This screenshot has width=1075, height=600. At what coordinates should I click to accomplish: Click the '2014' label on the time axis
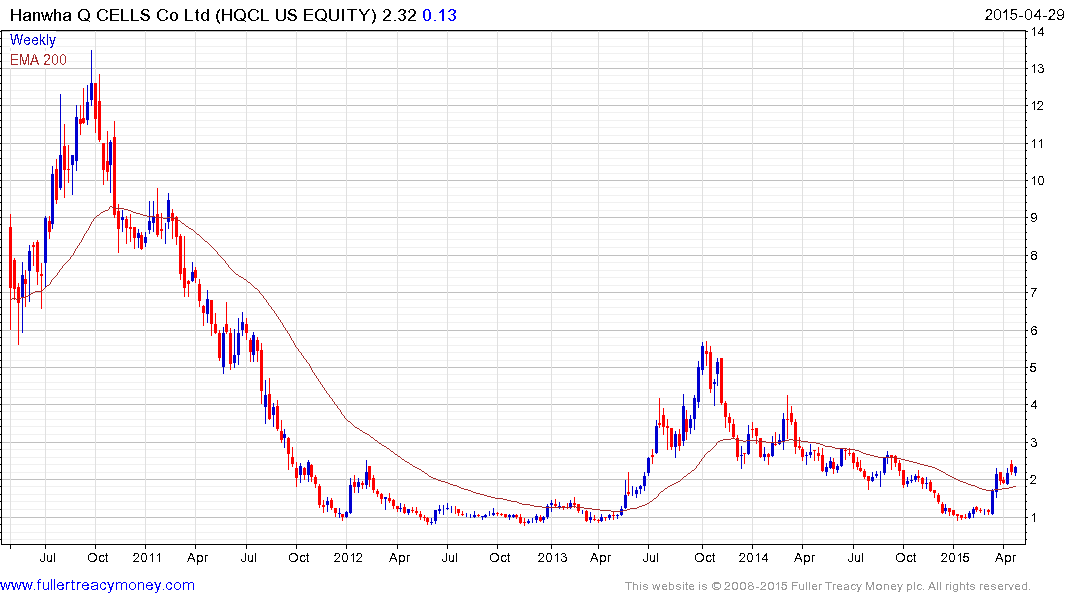[753, 557]
